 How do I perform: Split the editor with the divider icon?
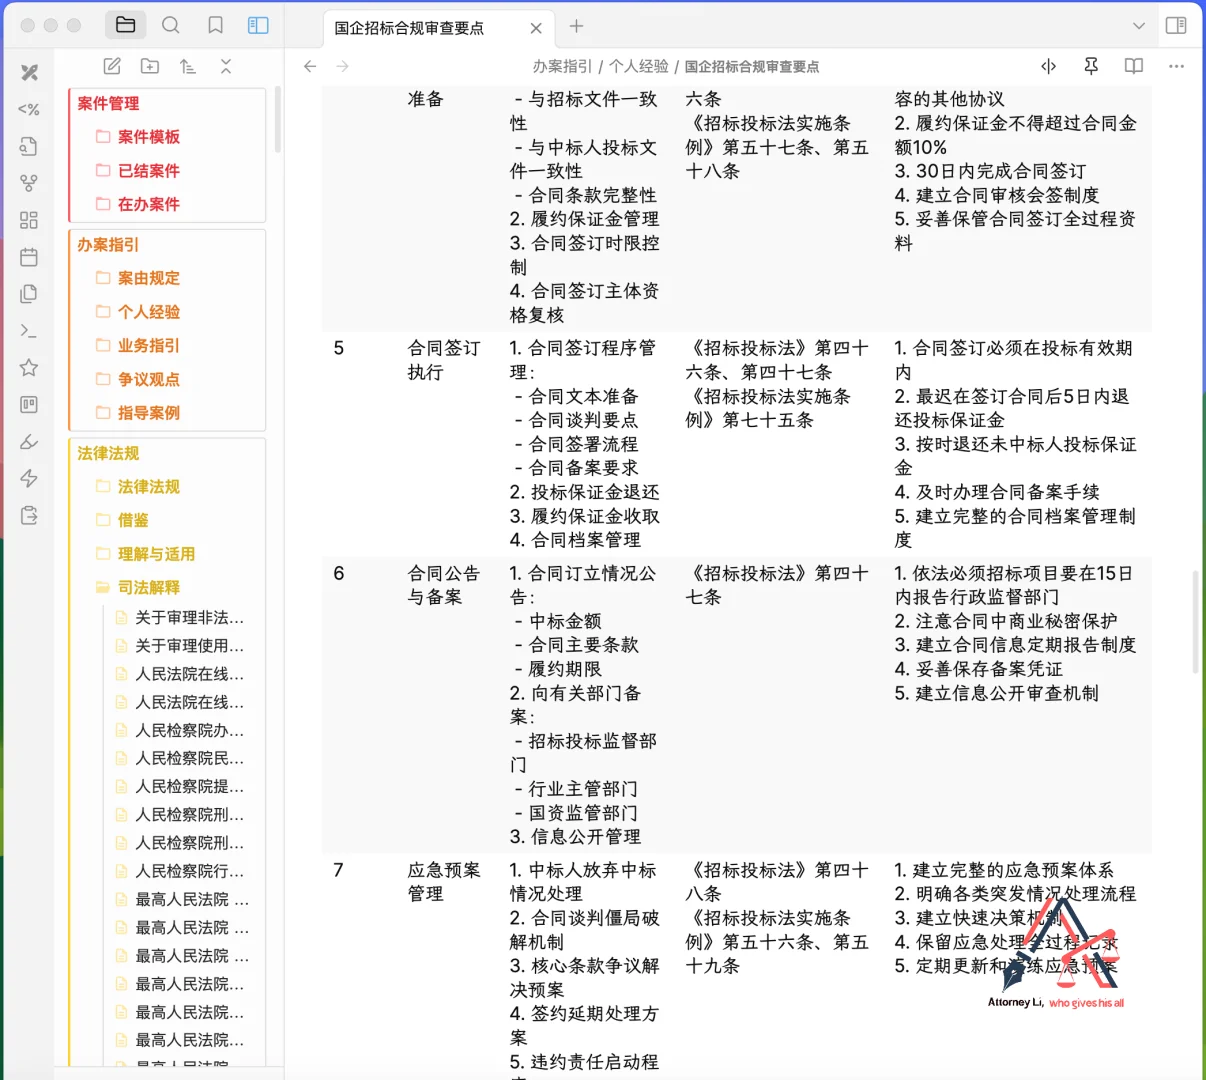1048,66
